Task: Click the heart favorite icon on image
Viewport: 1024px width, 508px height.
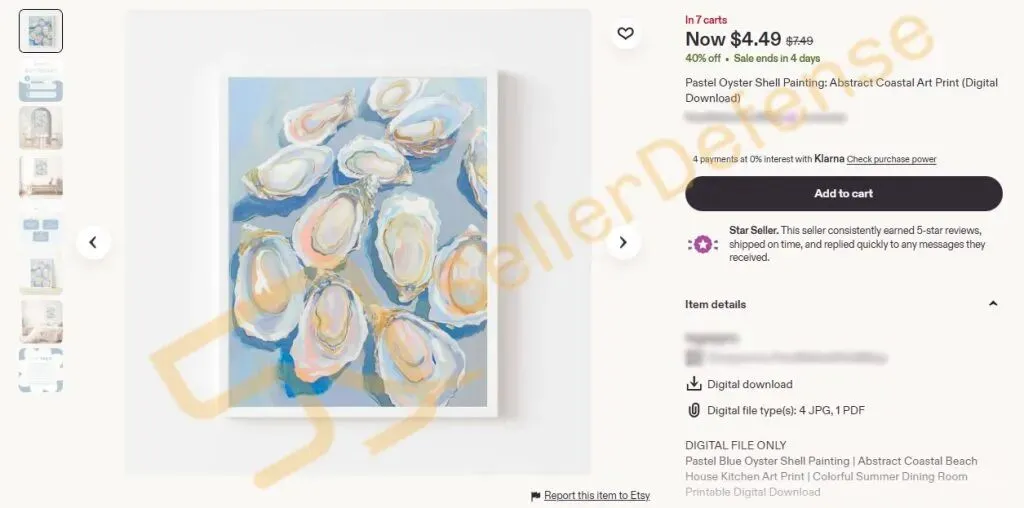Action: [626, 33]
